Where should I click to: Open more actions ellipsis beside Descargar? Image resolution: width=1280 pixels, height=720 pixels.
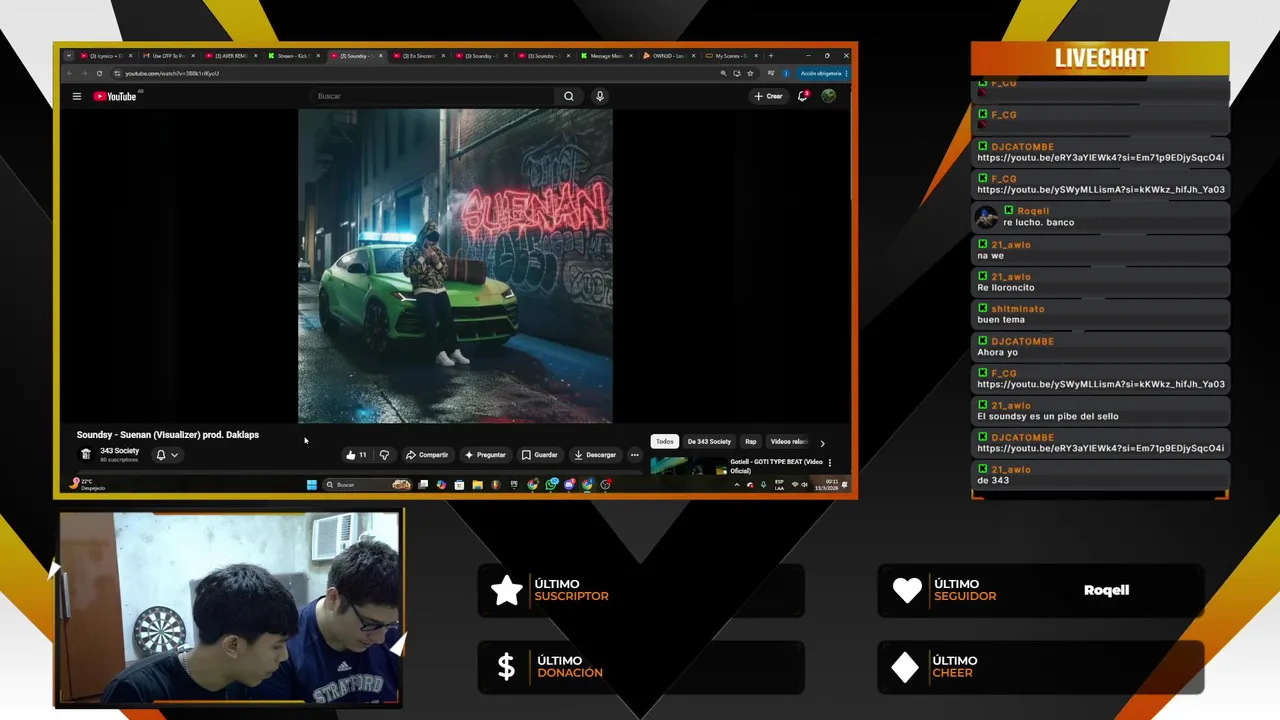(x=634, y=455)
